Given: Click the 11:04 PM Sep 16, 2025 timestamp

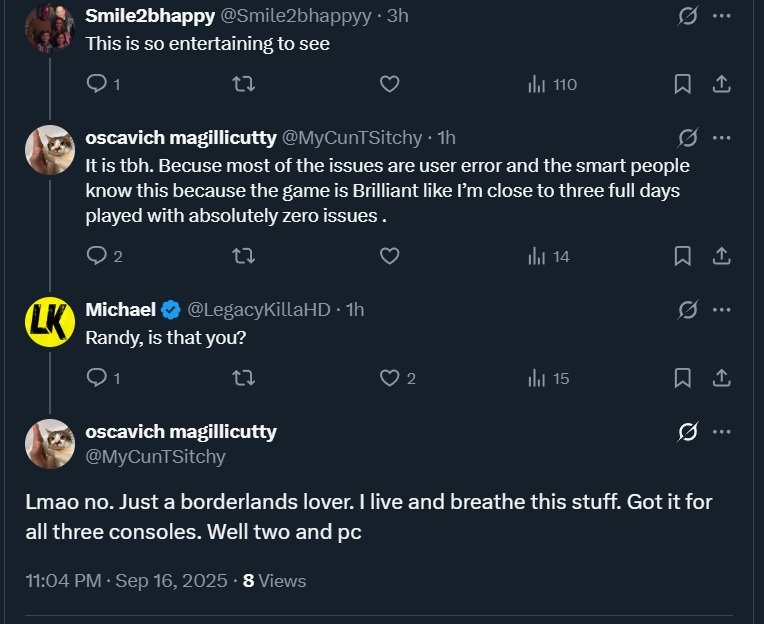Looking at the screenshot, I should click(127, 581).
